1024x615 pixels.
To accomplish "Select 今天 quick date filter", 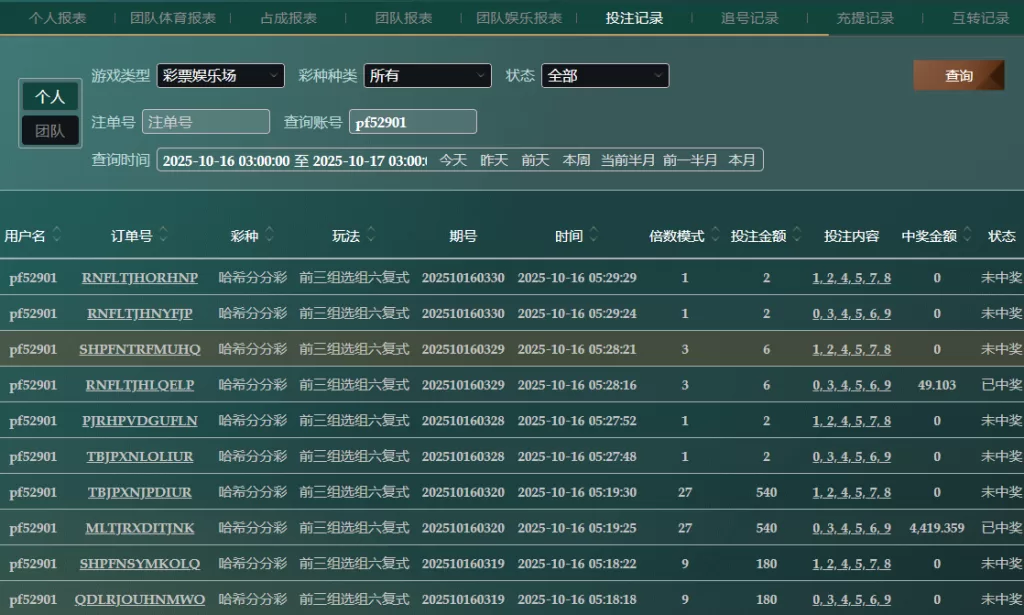I will (x=453, y=160).
